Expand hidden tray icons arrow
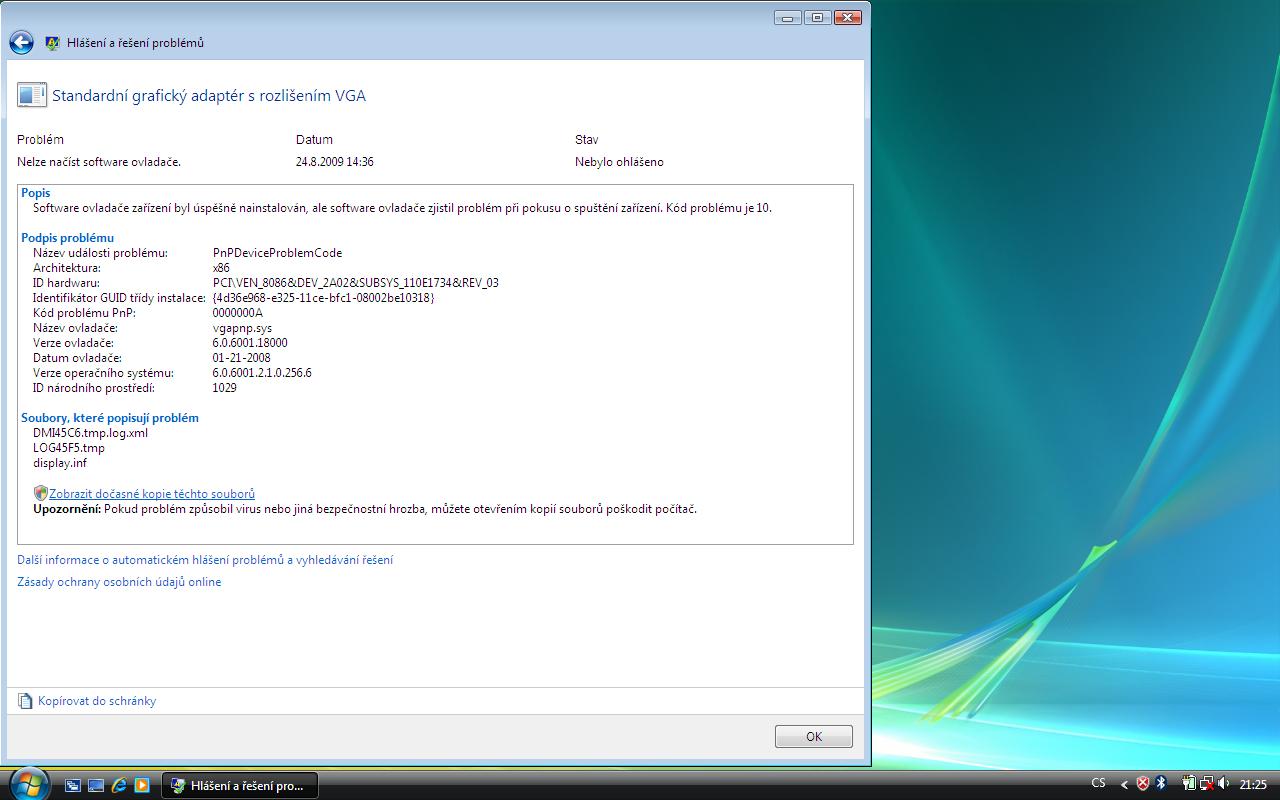 coord(1125,784)
